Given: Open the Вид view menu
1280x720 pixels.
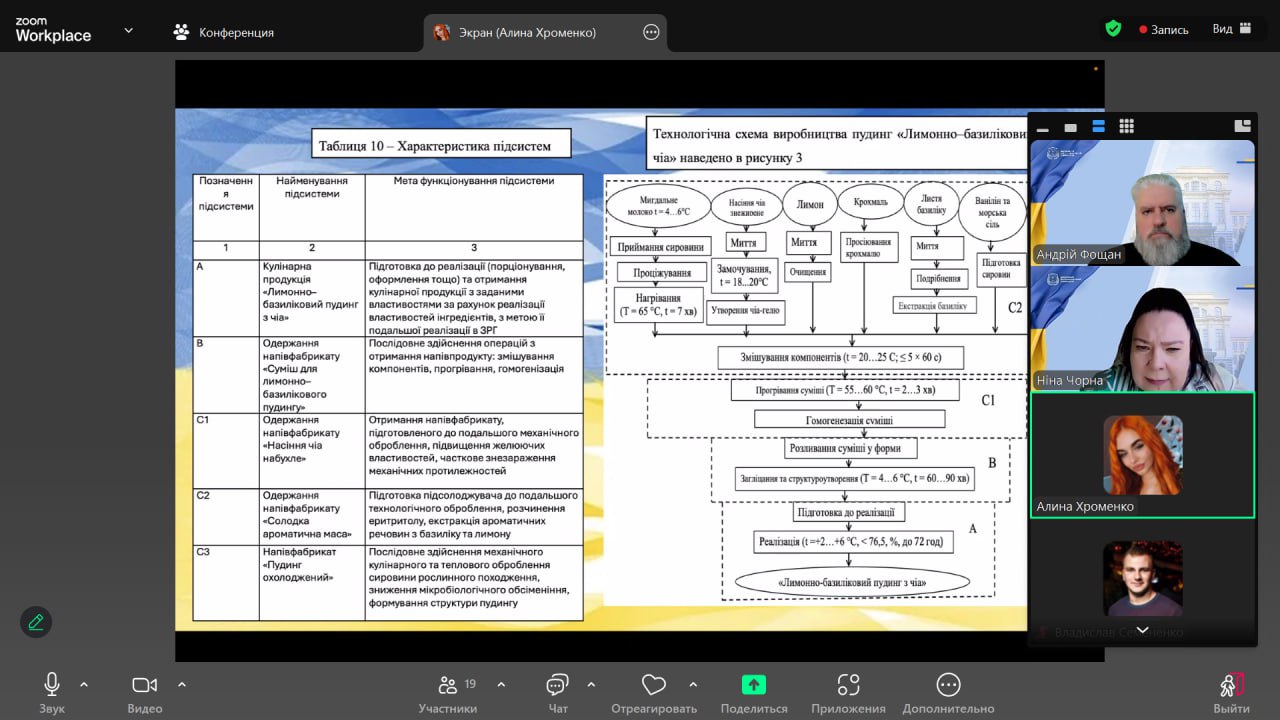Looking at the screenshot, I should (x=1232, y=29).
